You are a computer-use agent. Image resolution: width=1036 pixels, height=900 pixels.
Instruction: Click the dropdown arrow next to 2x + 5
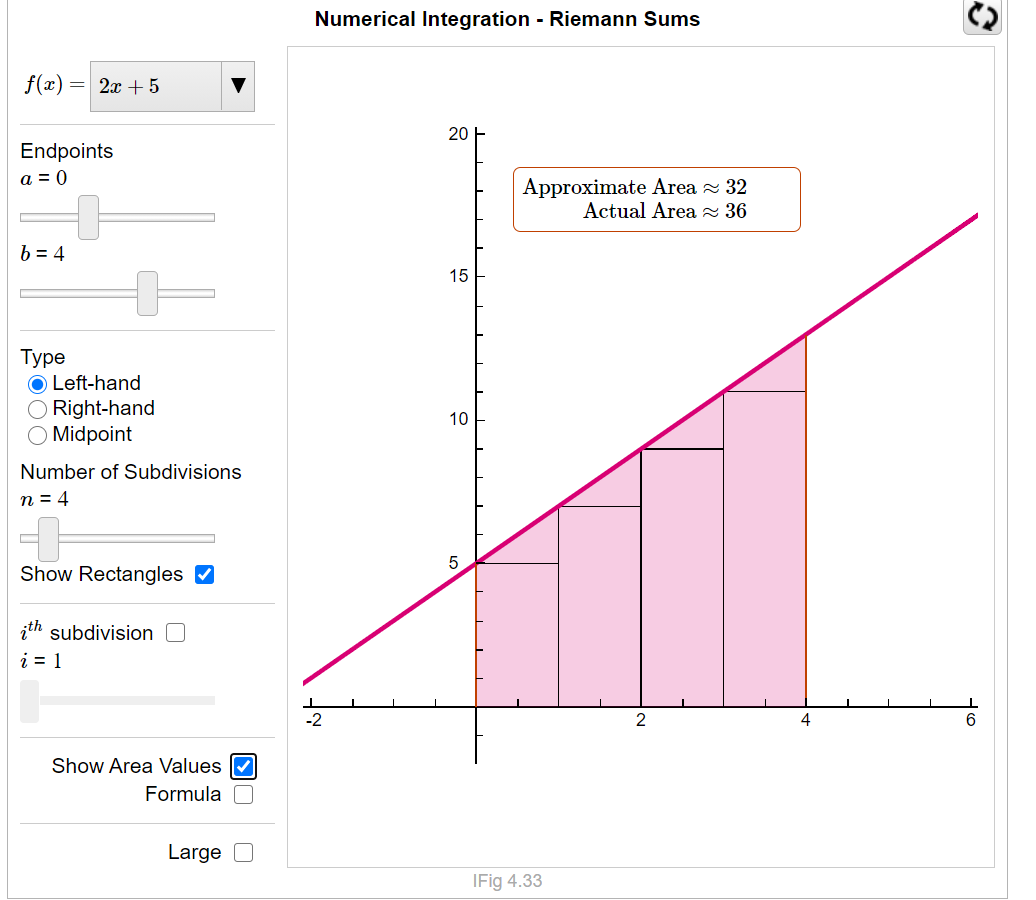point(238,87)
